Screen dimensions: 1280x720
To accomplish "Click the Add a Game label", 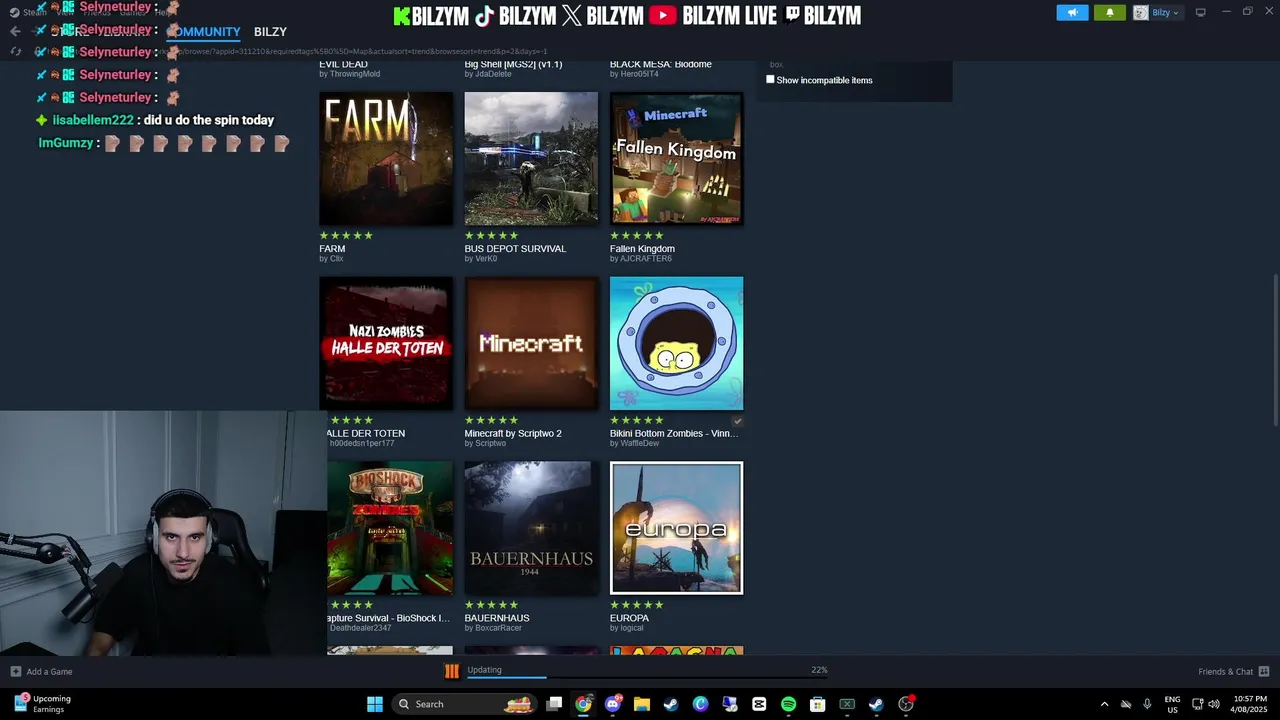I will (49, 672).
